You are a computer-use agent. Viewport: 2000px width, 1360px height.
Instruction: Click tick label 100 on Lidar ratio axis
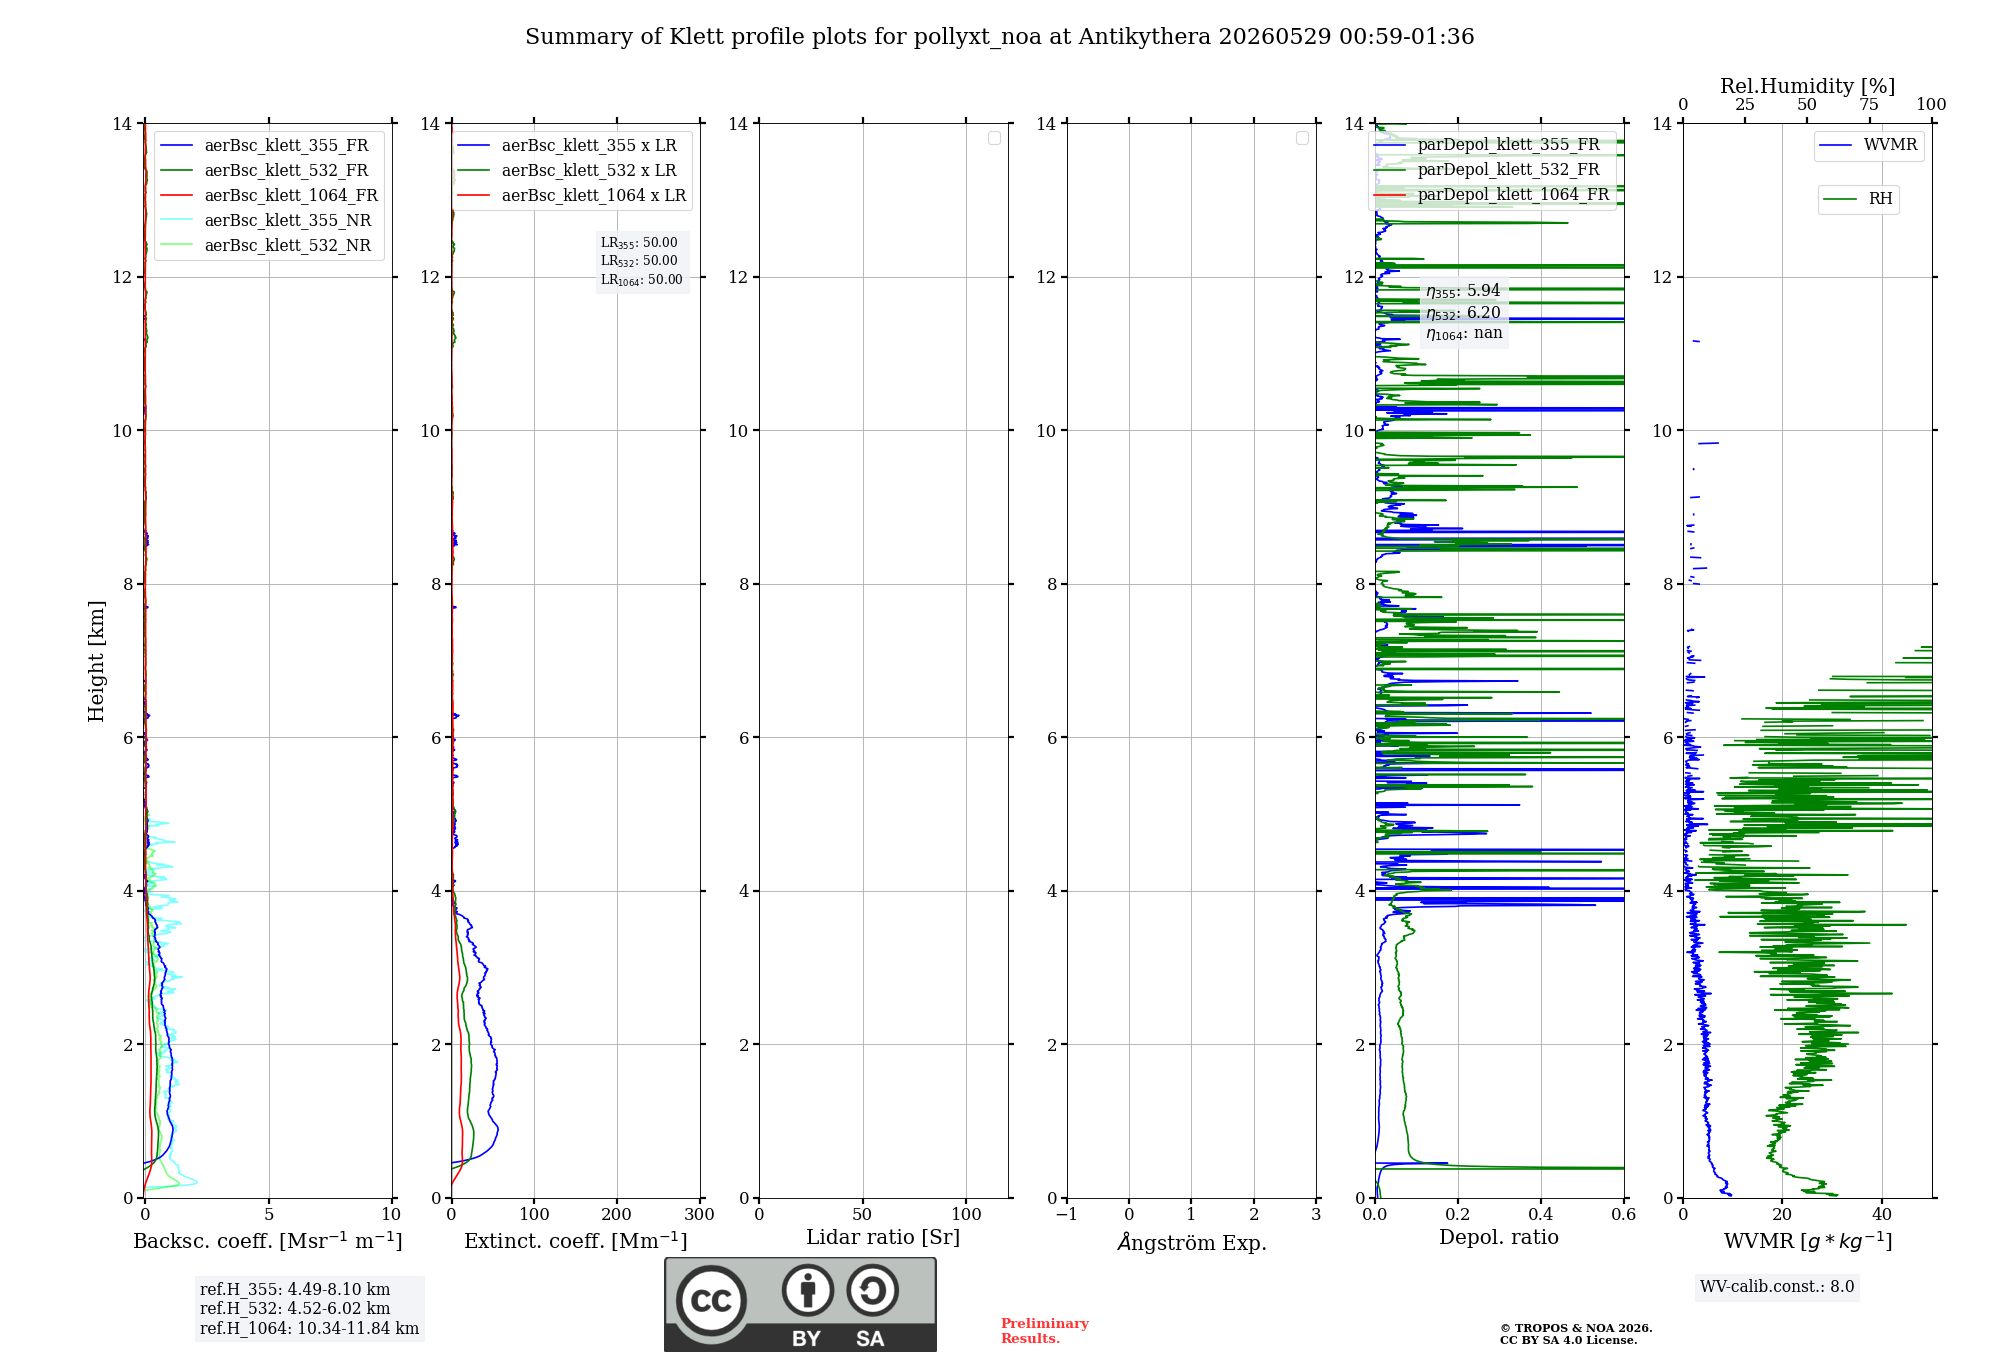click(x=966, y=1214)
